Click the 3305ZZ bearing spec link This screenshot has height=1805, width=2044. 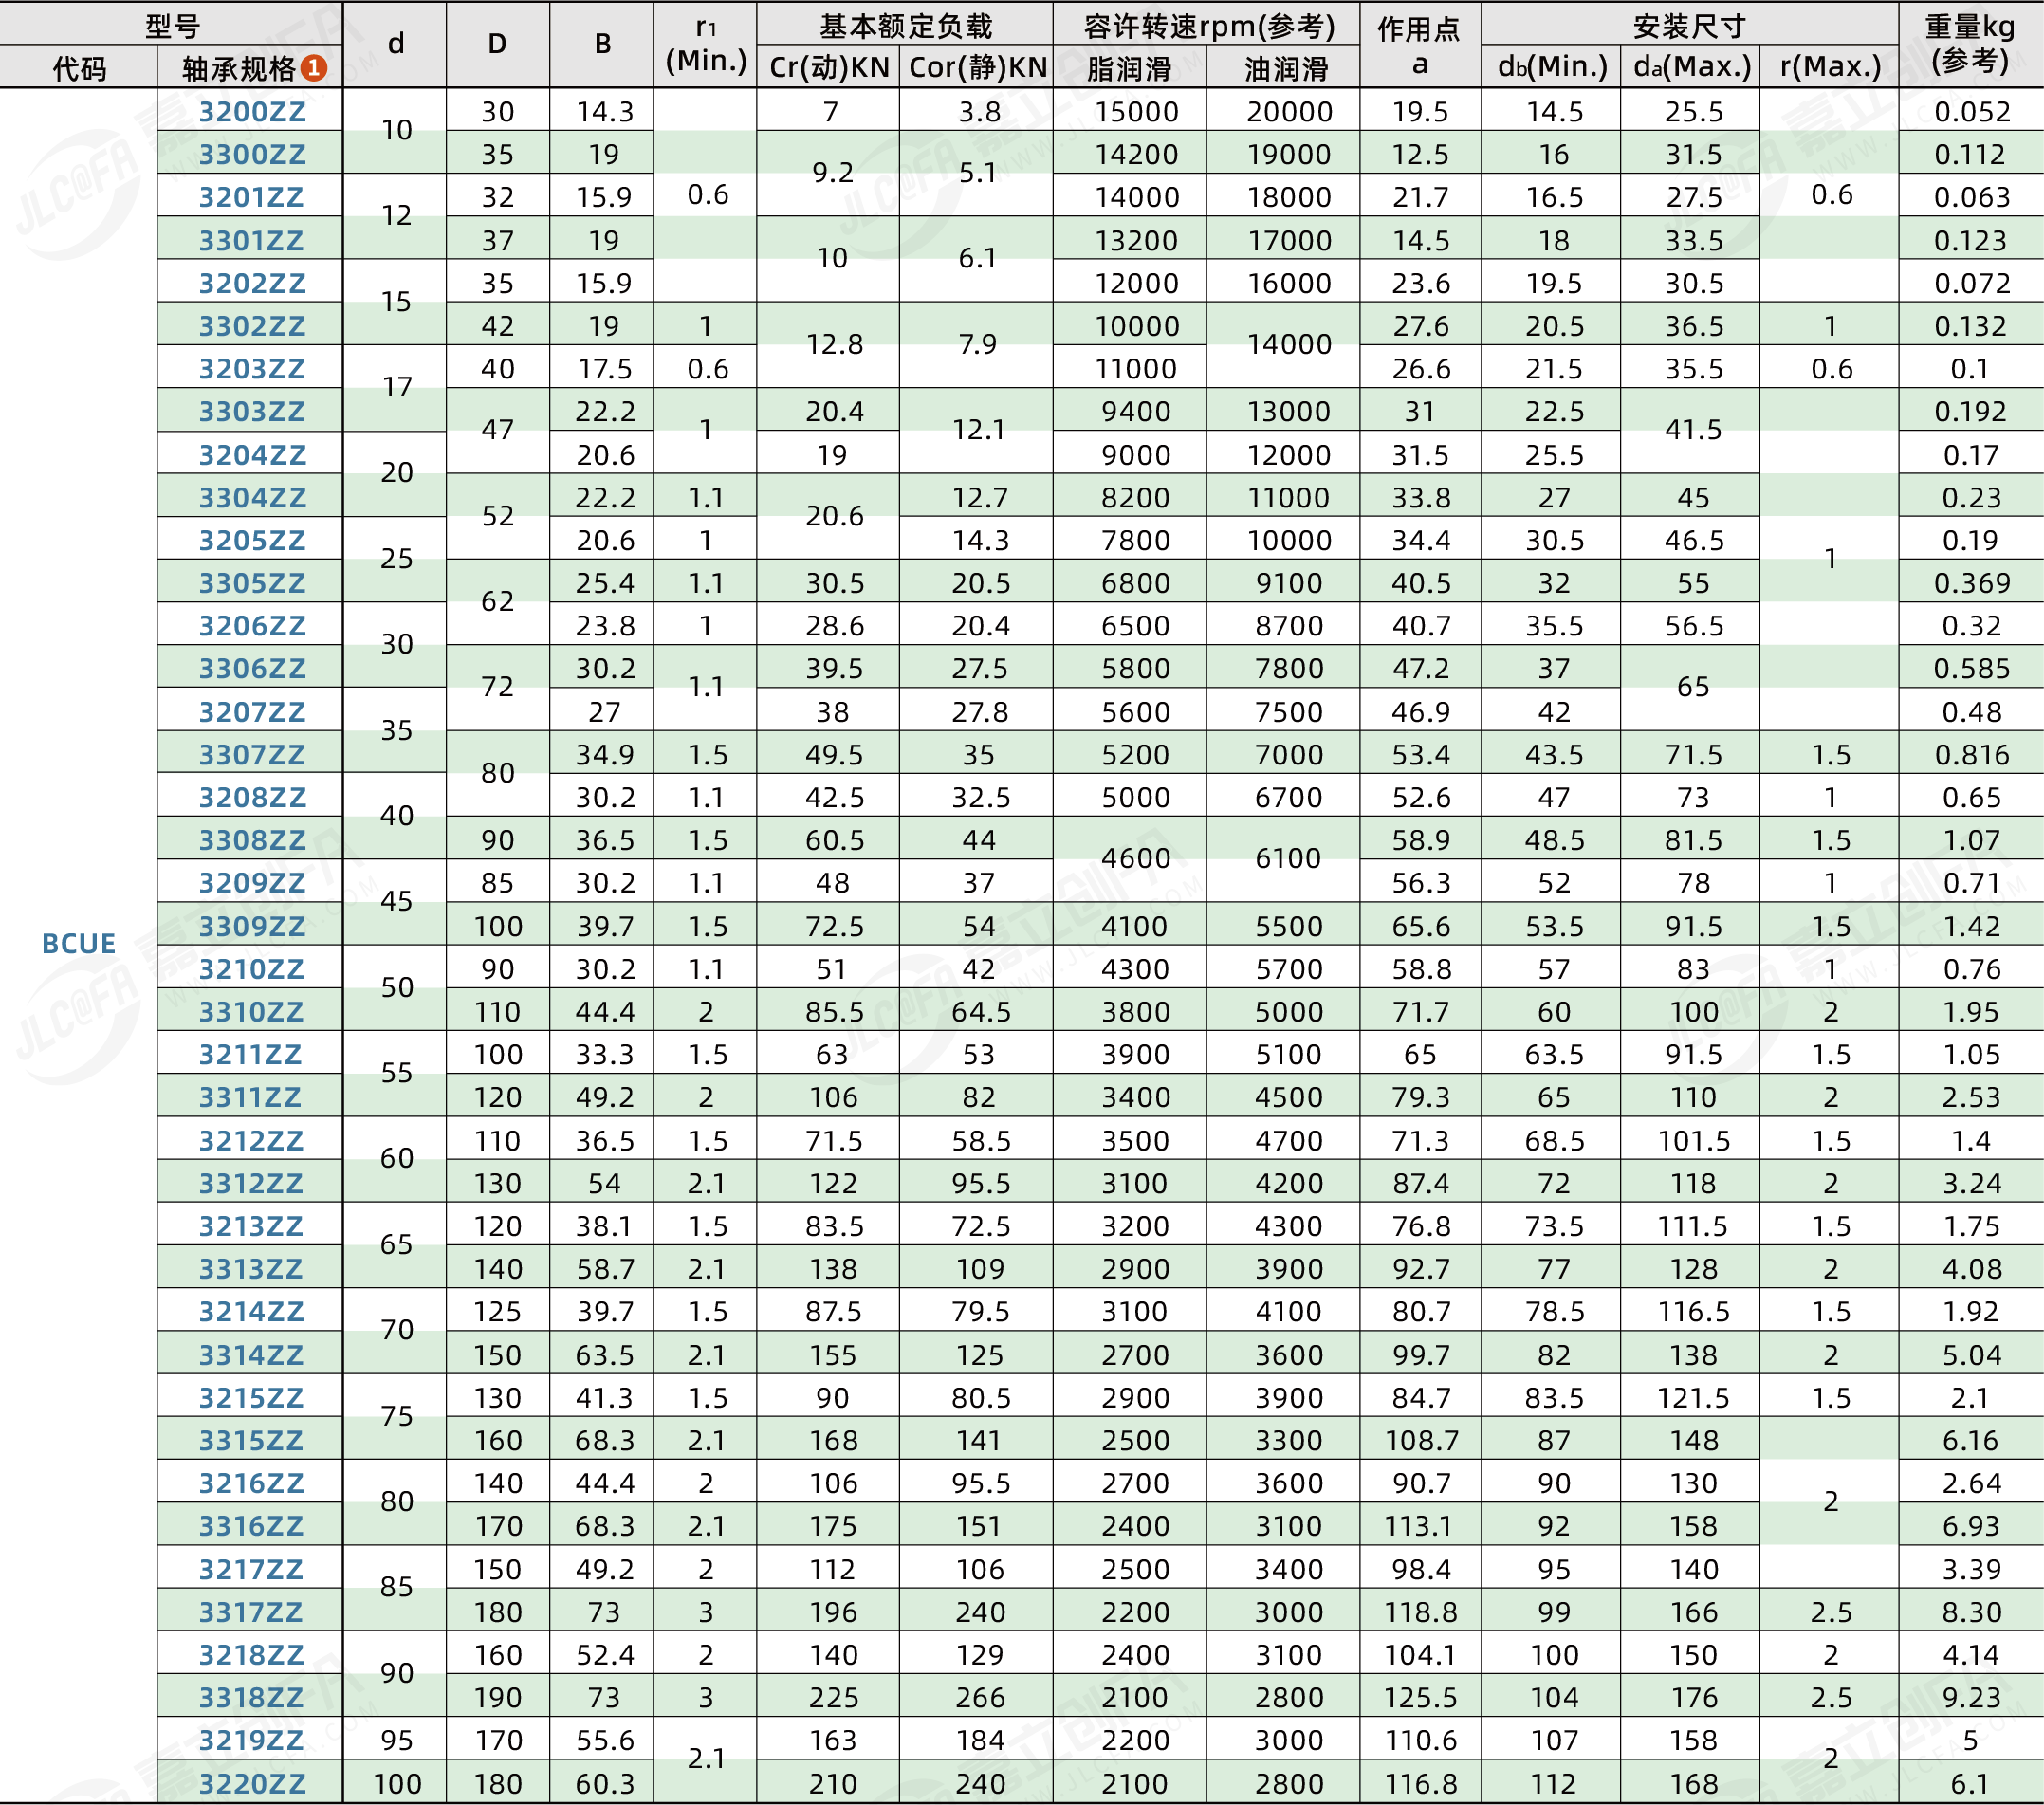point(251,583)
